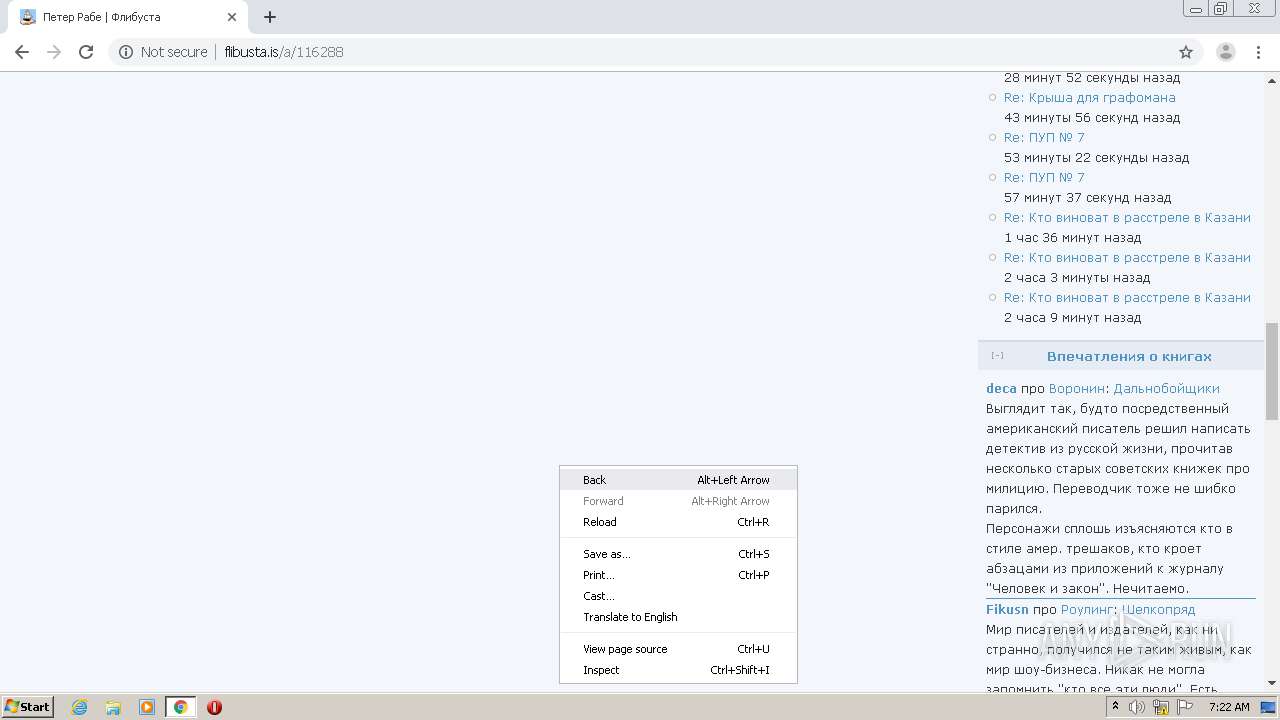Open media player icon in taskbar

pos(147,707)
